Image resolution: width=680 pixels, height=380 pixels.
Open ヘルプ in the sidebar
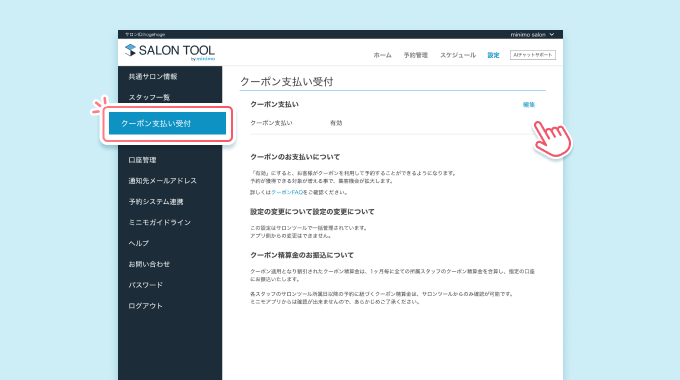(x=138, y=243)
